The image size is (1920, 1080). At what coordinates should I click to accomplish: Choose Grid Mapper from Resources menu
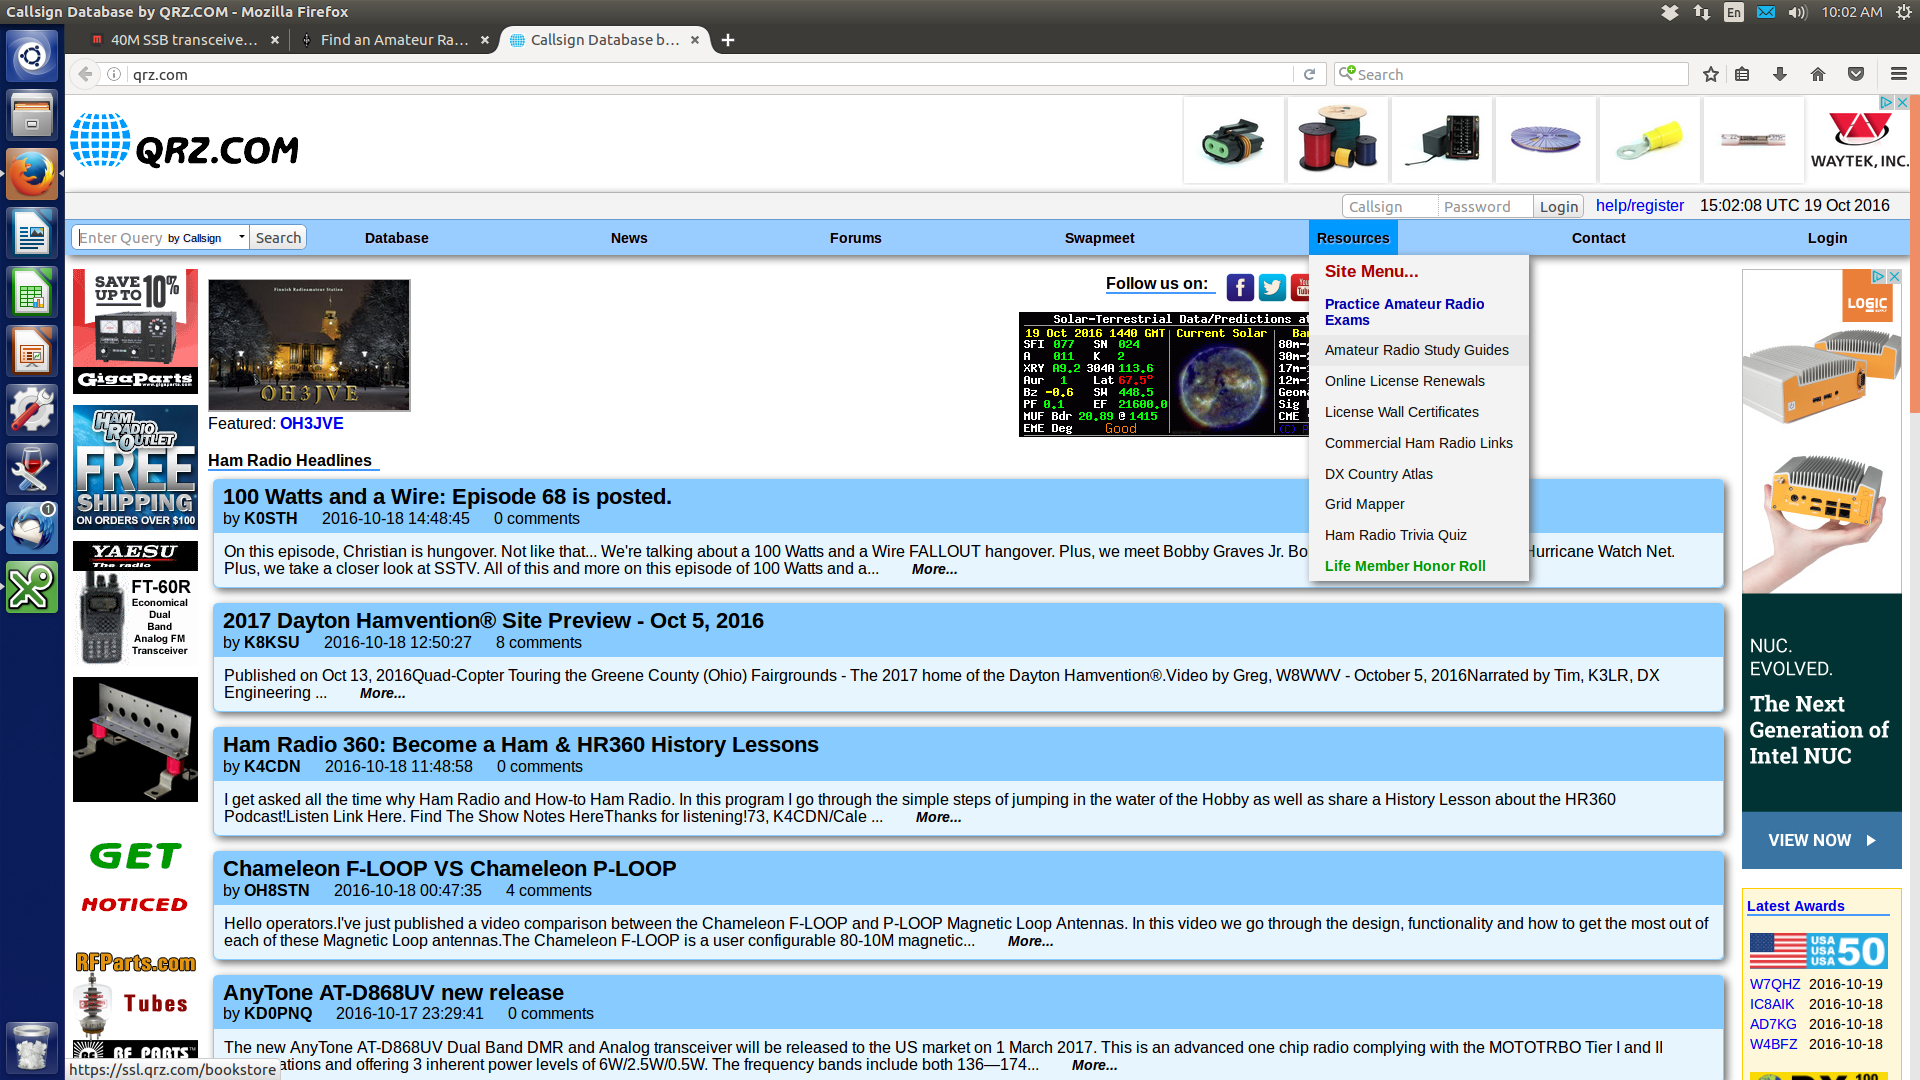coord(1364,504)
